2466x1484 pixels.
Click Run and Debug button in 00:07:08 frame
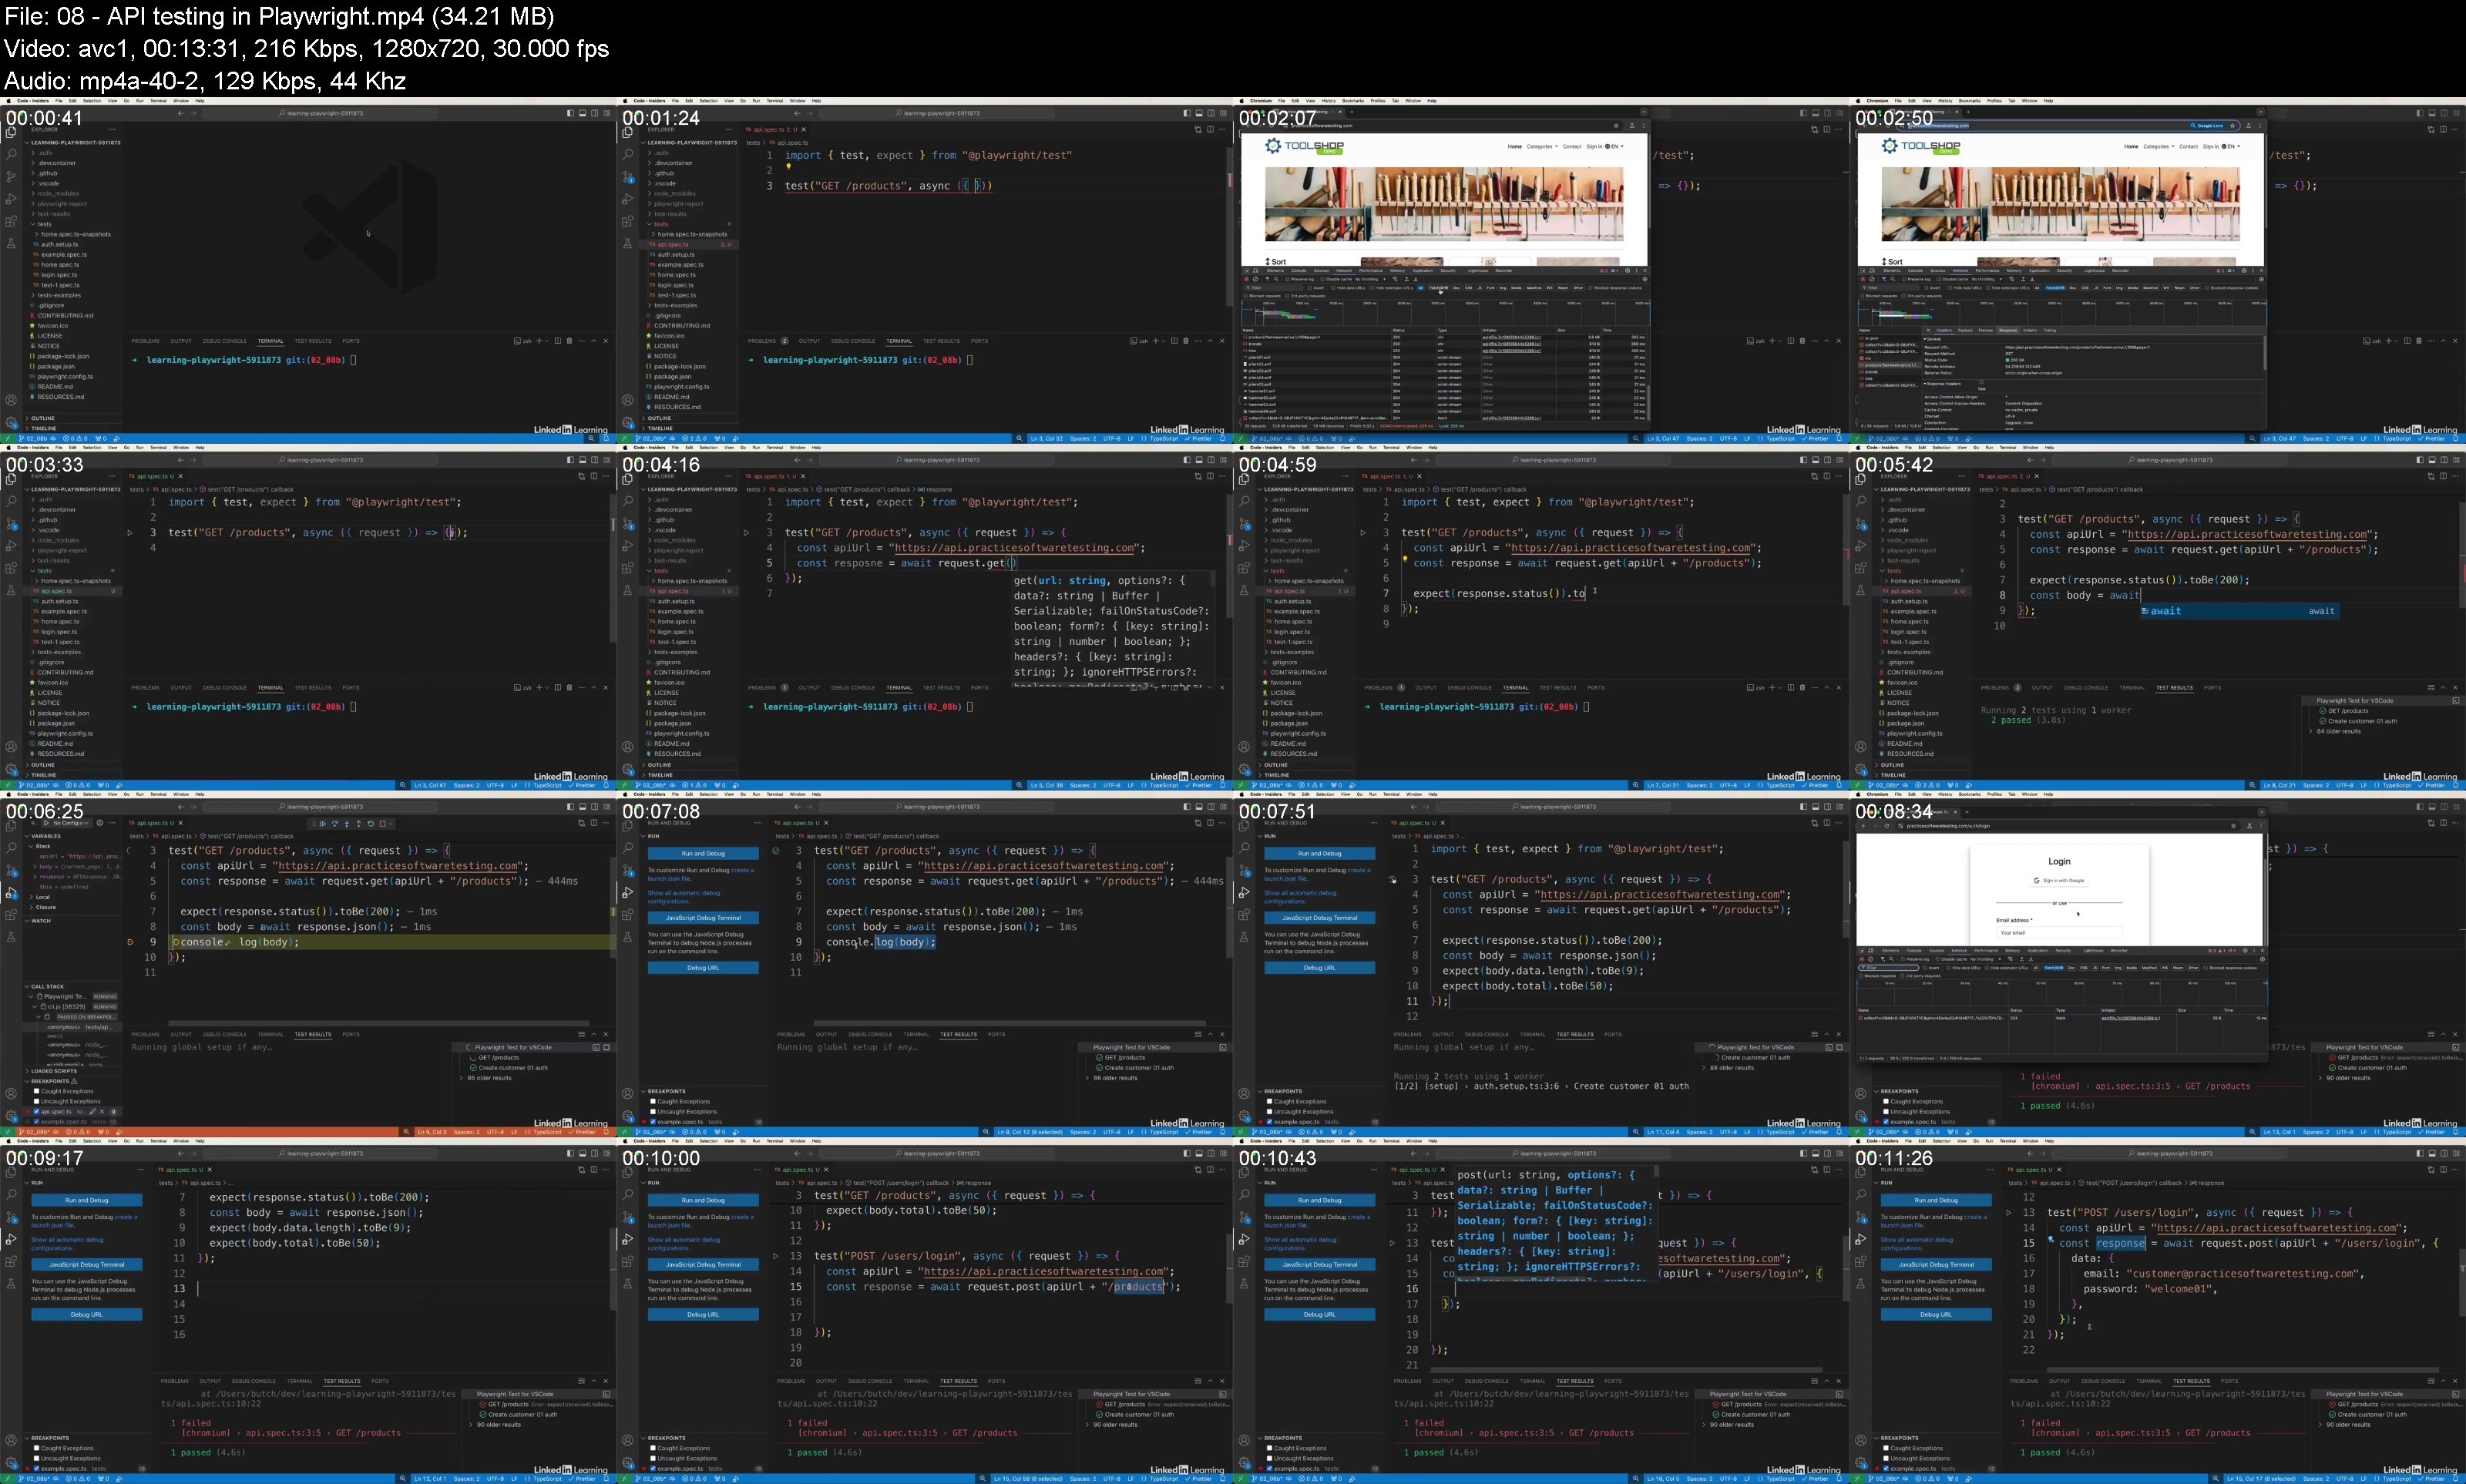click(703, 853)
